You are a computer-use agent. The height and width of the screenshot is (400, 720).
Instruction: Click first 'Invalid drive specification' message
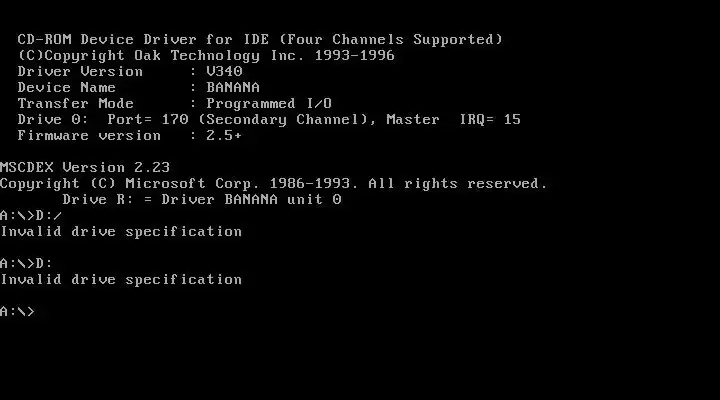(x=121, y=232)
